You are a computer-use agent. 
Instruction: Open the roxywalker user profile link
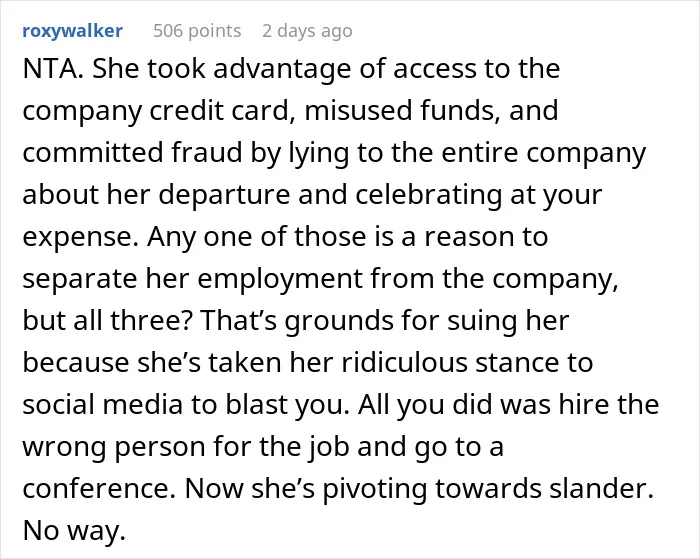coord(72,31)
